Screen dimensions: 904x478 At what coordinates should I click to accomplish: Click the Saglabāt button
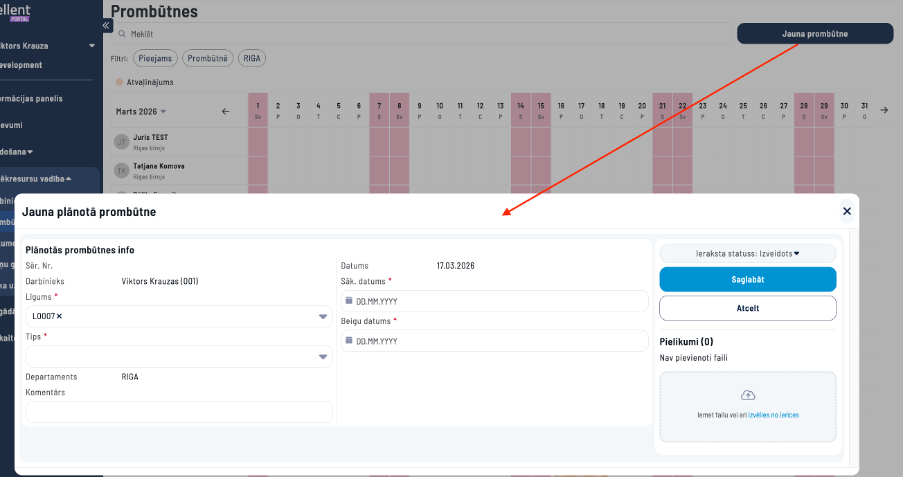pos(747,279)
